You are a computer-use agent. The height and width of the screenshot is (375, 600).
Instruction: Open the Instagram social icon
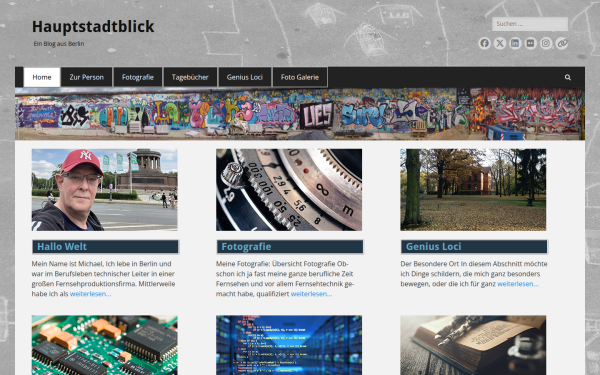pos(546,43)
